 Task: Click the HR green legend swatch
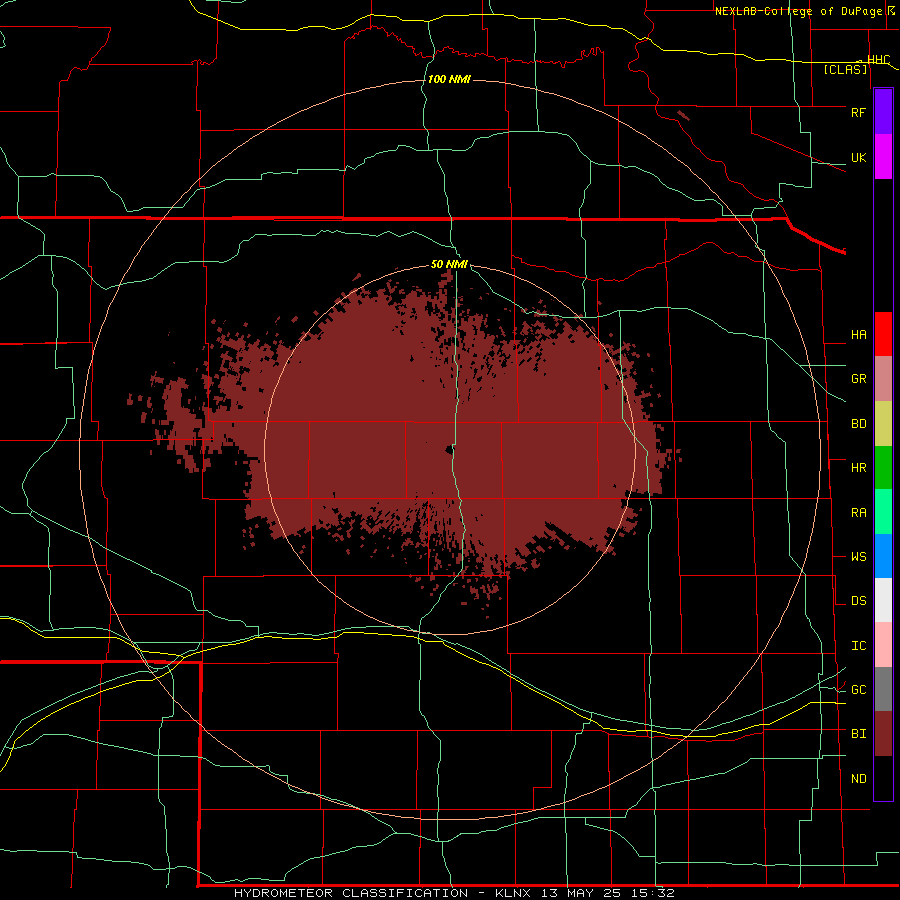(883, 468)
